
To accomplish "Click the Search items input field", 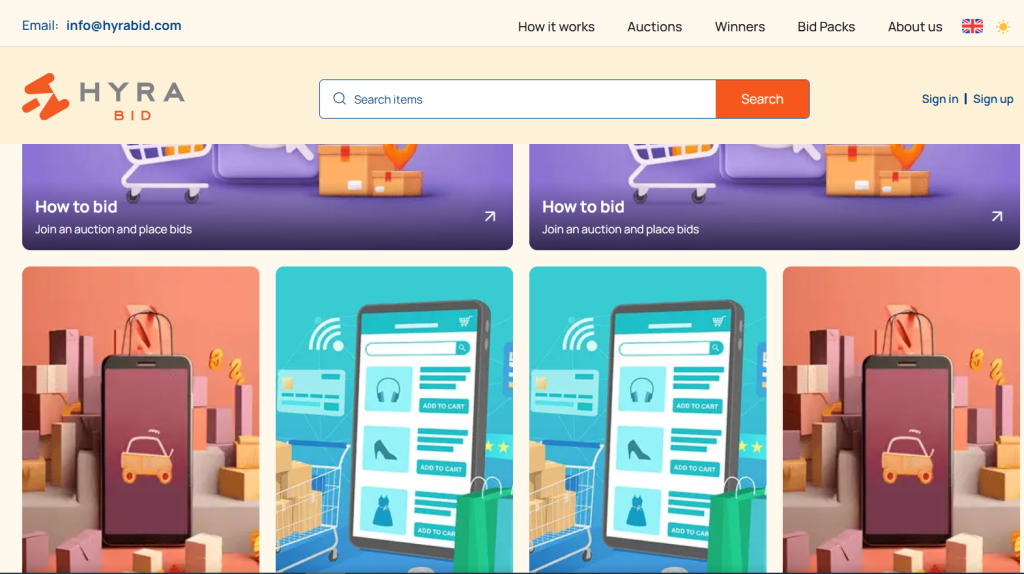I will click(x=517, y=99).
